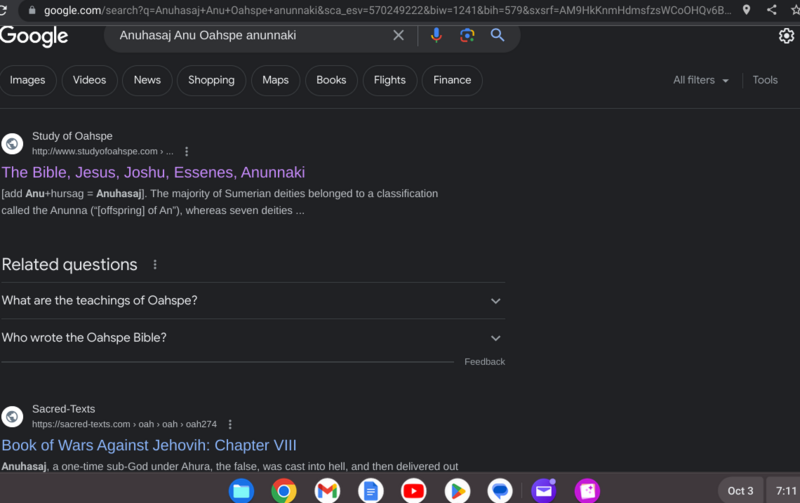The image size is (800, 503).
Task: Open calendar via Oct 3 date
Action: [x=740, y=491]
